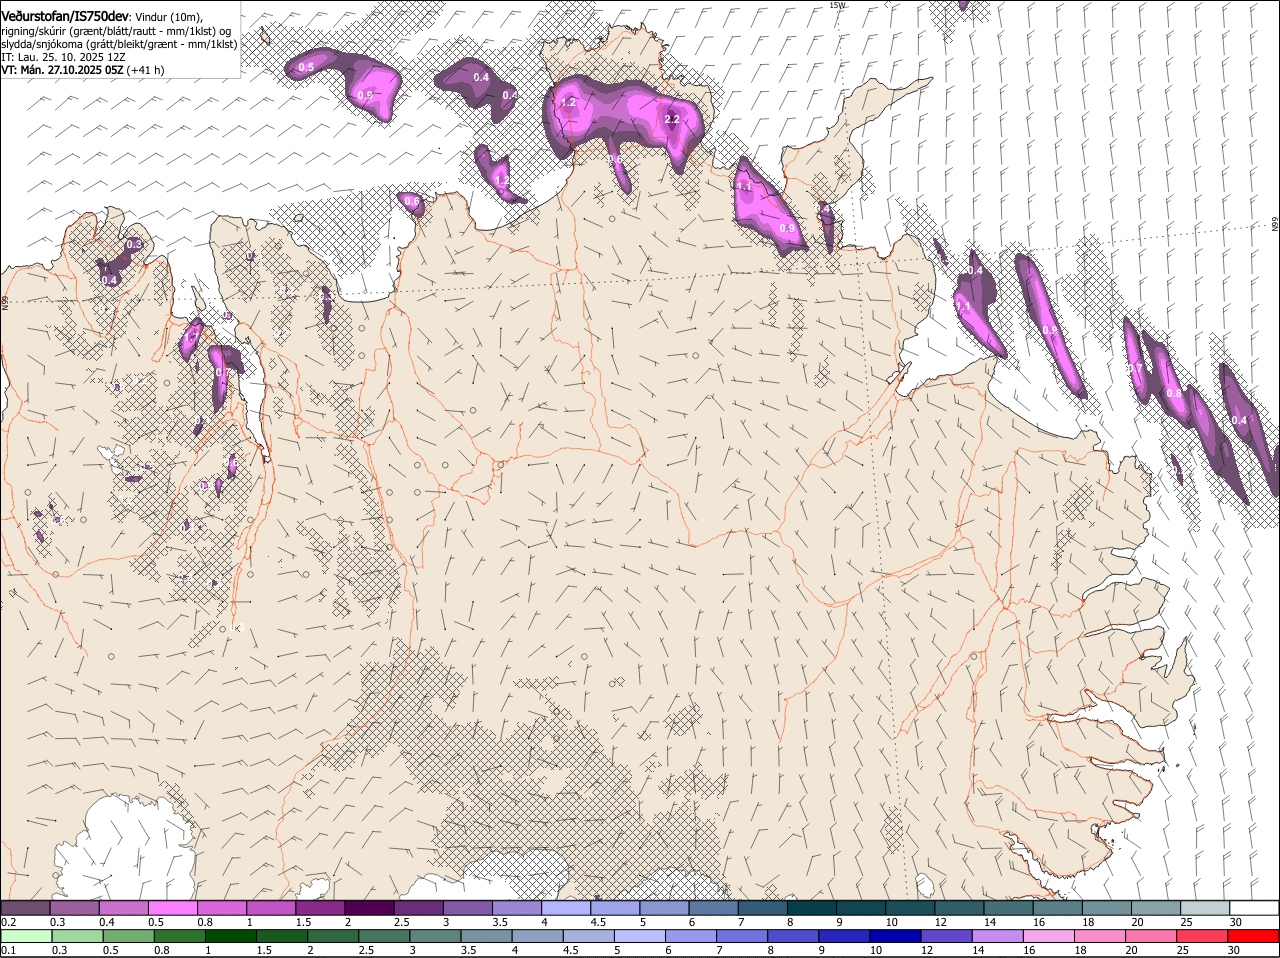Pick the dark purple top-row swatch labeled 2
Image resolution: width=1280 pixels, height=958 pixels.
(x=369, y=908)
